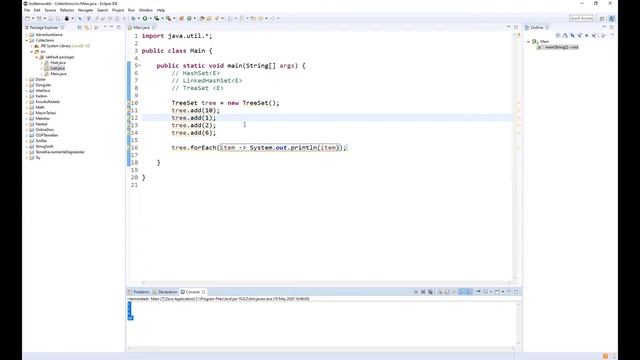Toggle Scroll Lock in Console toolbar

(x=447, y=292)
